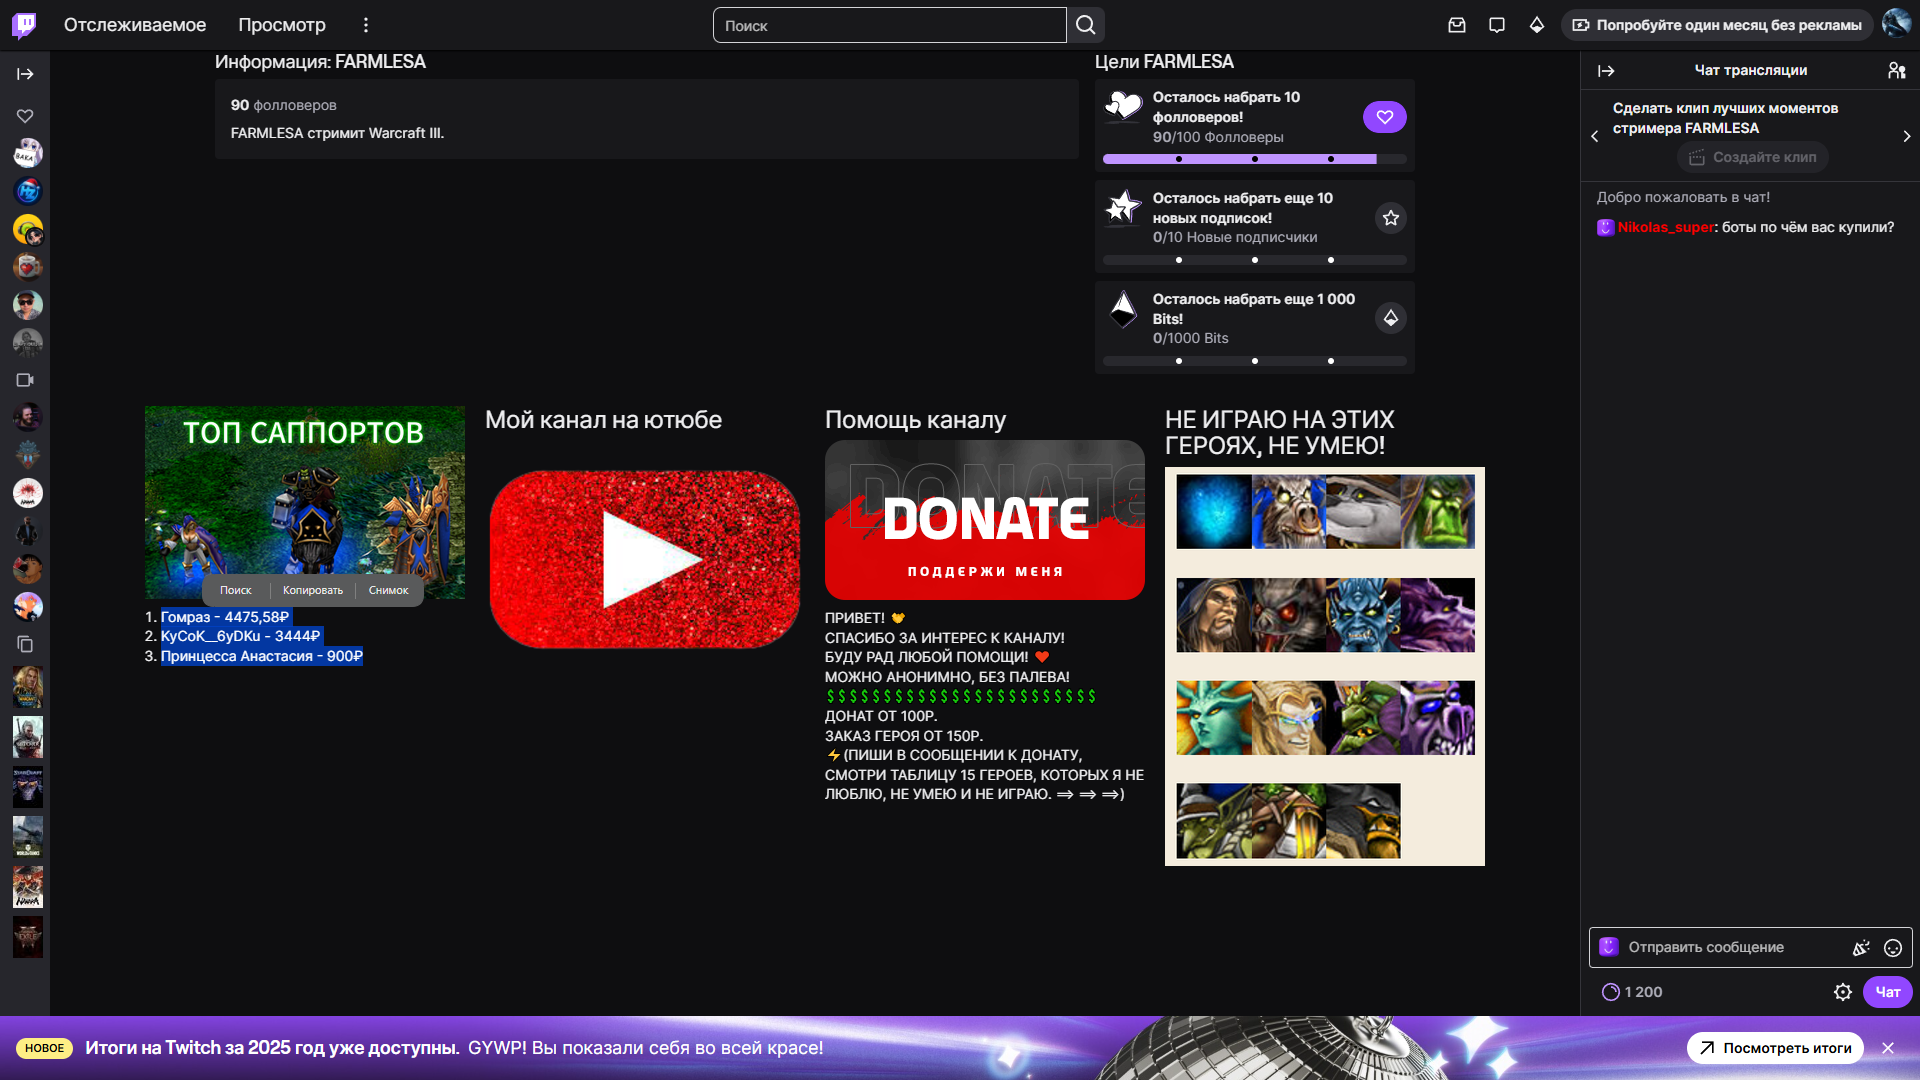Toggle the follow heart on followers goal
The image size is (1920, 1080).
tap(1384, 117)
